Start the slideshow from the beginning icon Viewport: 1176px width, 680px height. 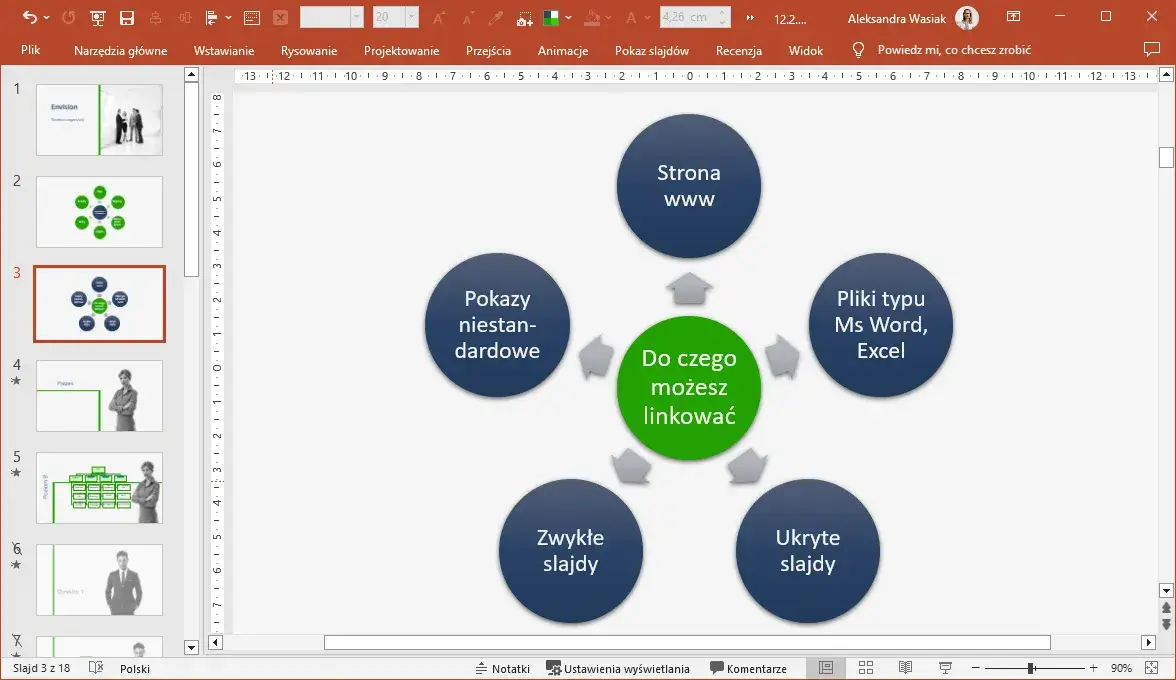pos(96,17)
